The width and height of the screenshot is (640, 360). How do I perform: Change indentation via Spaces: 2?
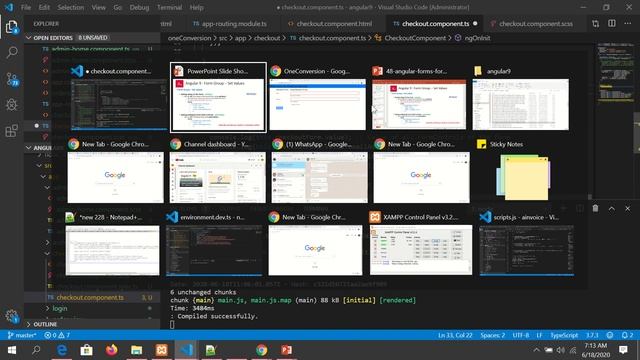(x=492, y=335)
